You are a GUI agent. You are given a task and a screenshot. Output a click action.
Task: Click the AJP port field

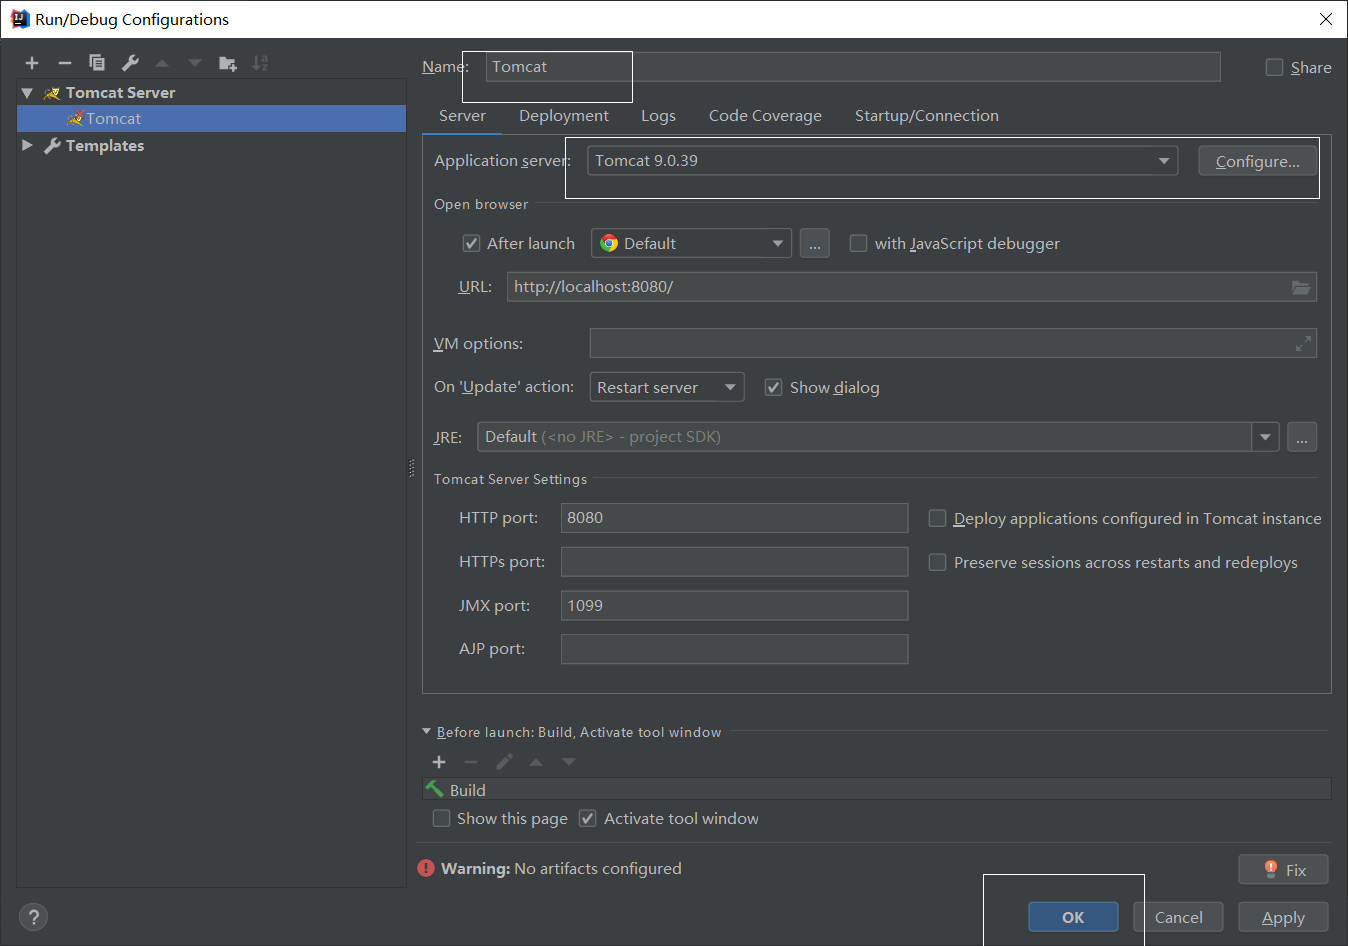(734, 649)
